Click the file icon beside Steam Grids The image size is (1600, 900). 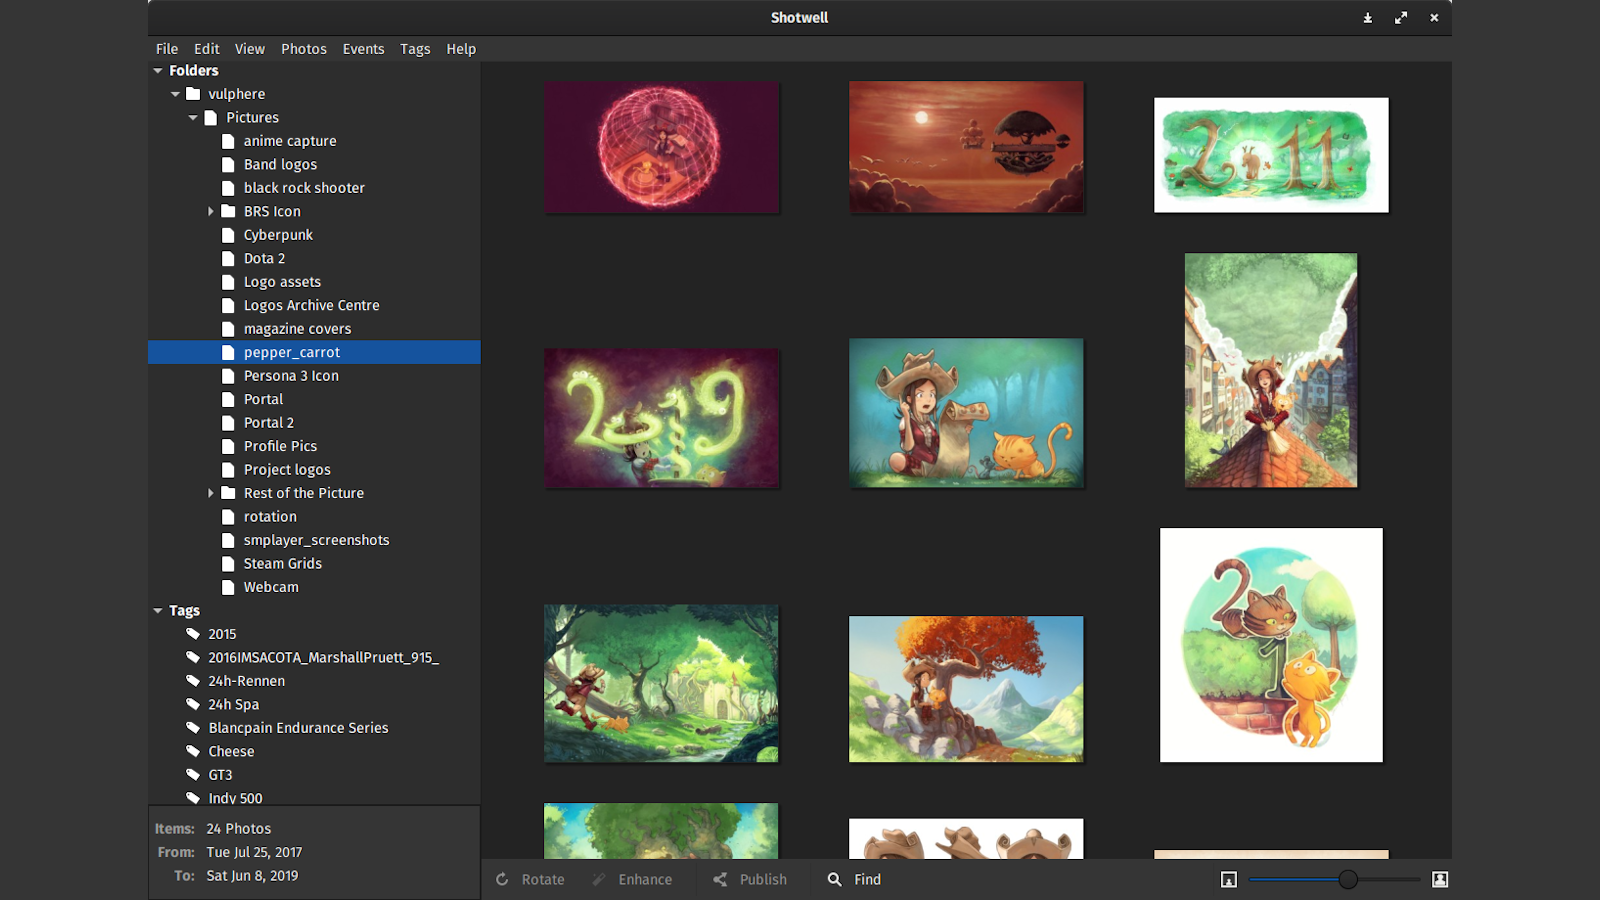[228, 564]
